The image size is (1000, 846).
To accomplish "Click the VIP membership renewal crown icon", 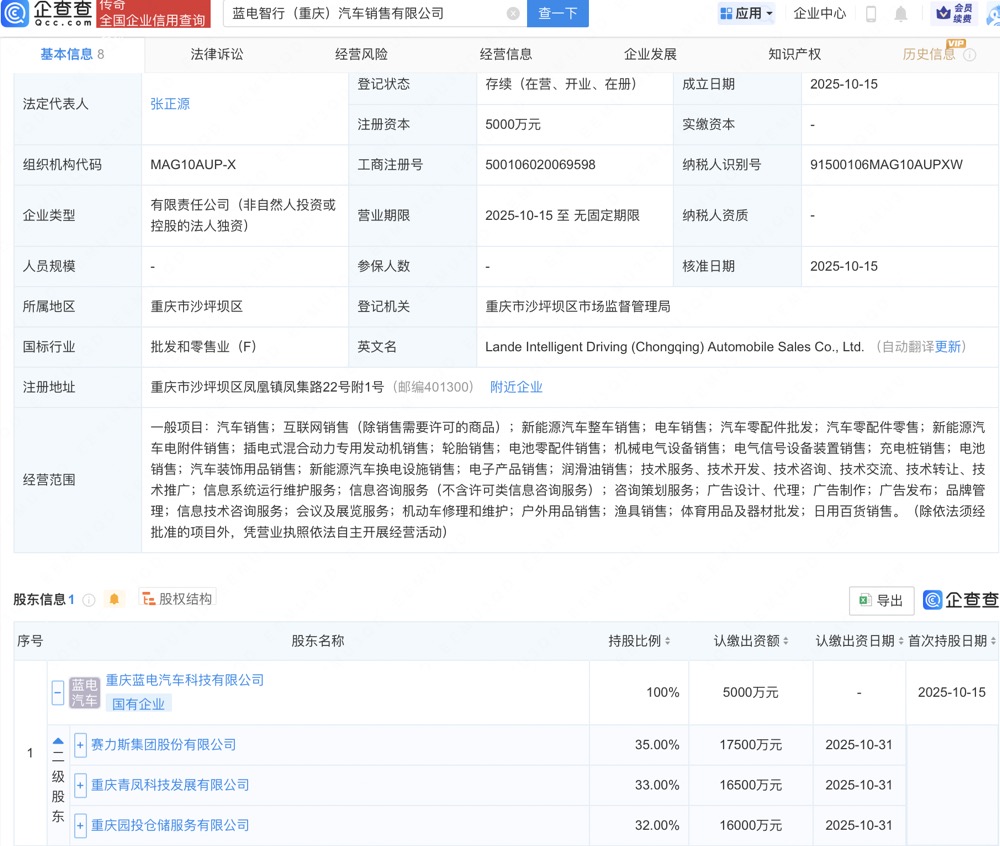I will [956, 13].
